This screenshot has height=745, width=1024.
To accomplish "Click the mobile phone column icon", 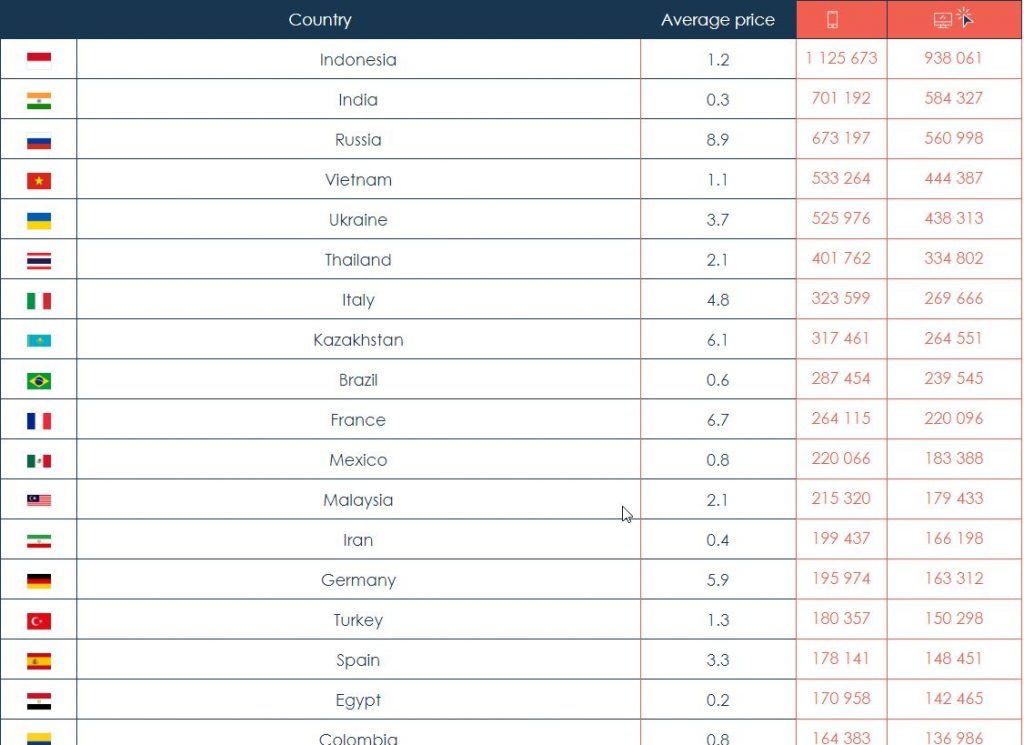I will pyautogui.click(x=832, y=20).
